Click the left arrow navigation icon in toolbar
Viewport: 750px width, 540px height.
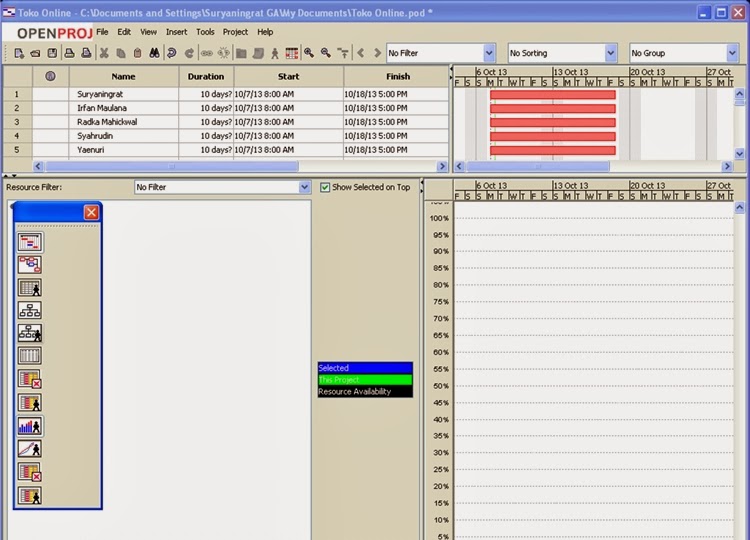[x=361, y=53]
